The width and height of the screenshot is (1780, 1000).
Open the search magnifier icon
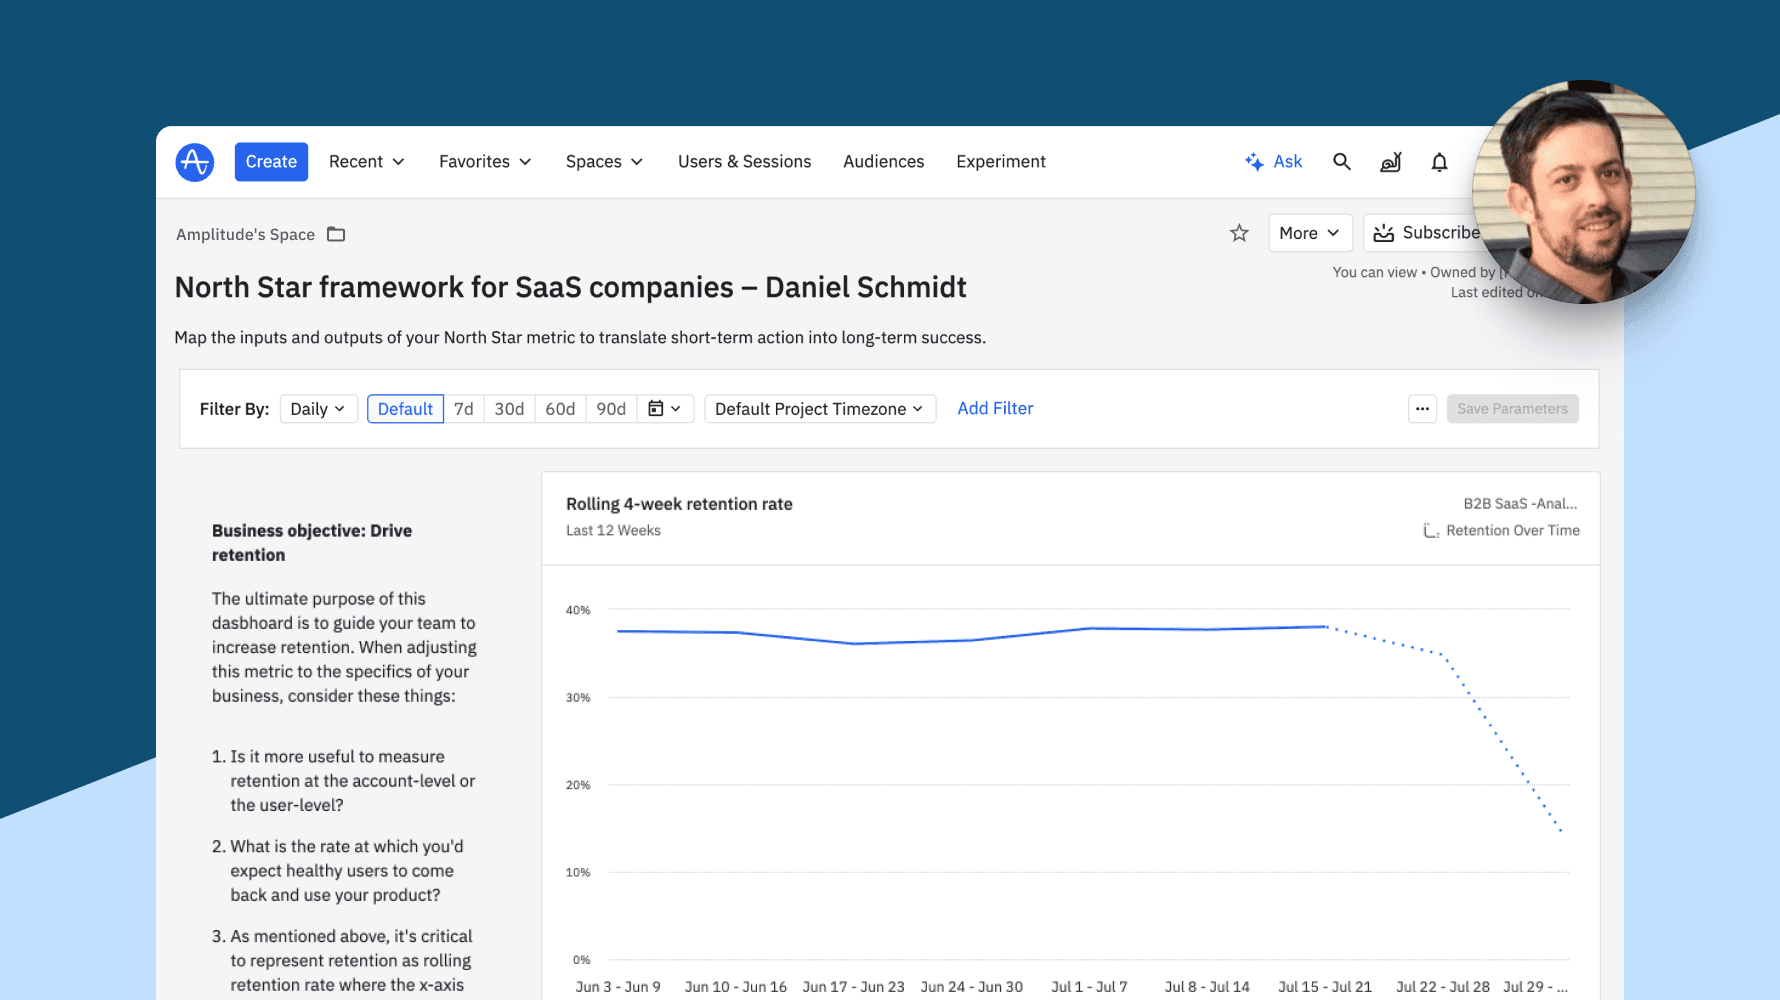tap(1342, 162)
